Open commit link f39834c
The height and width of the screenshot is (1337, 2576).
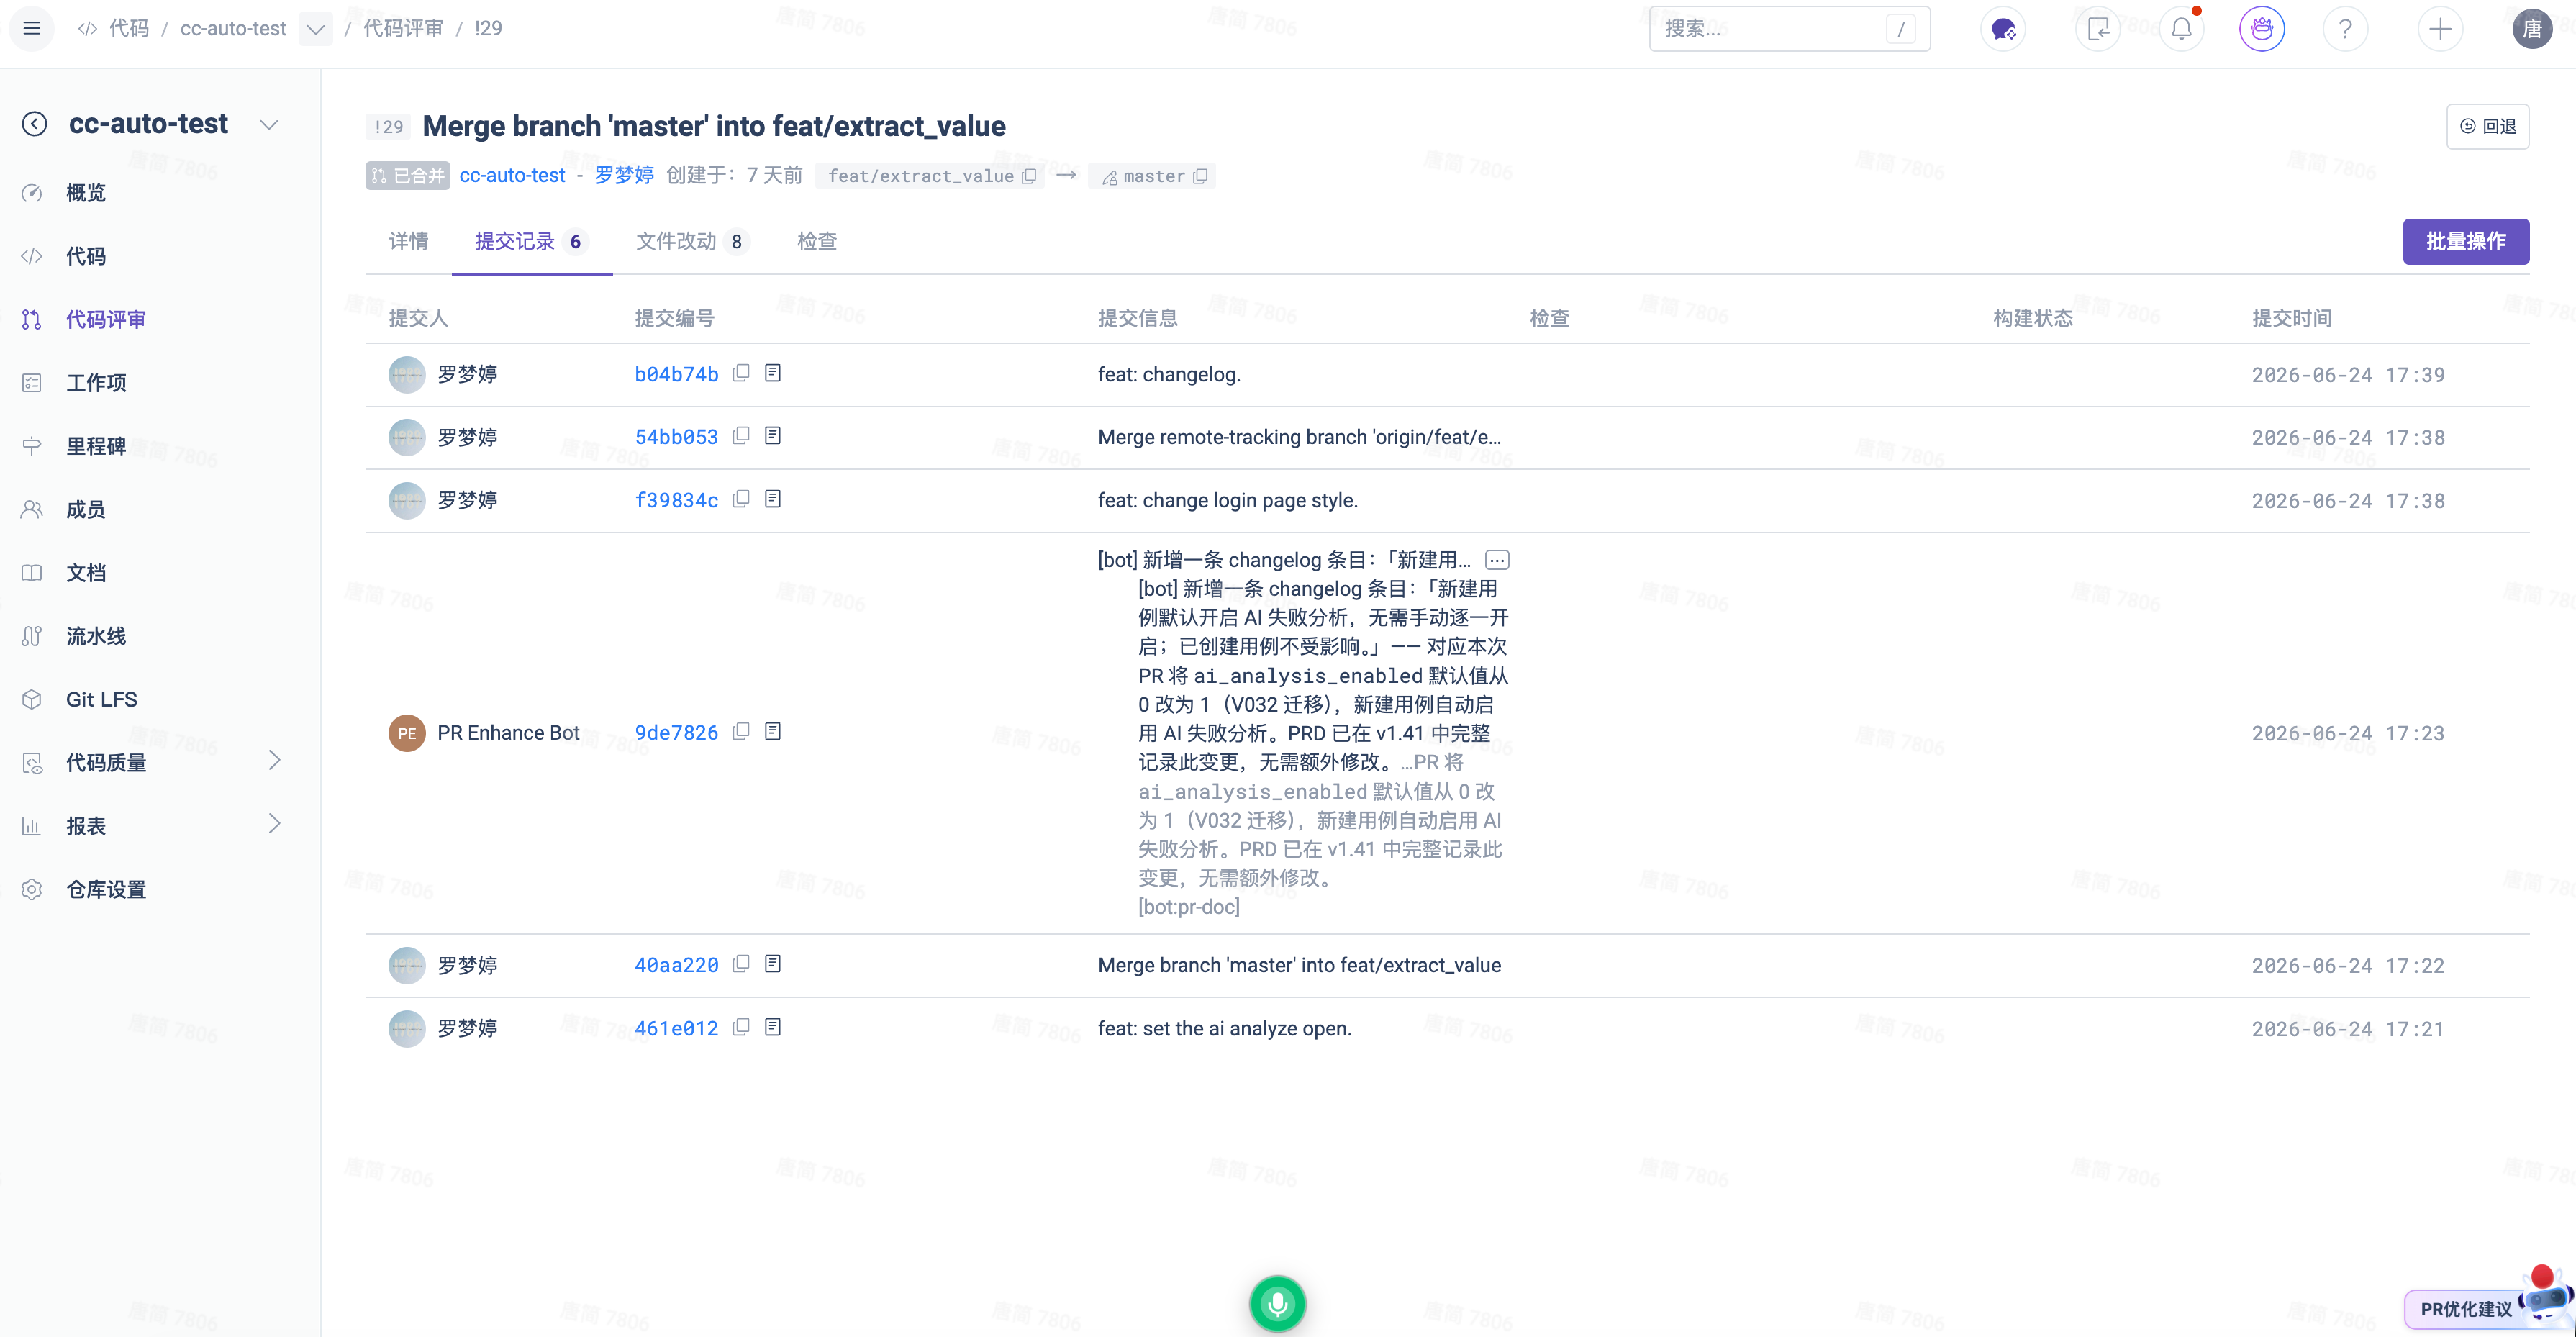click(x=677, y=500)
